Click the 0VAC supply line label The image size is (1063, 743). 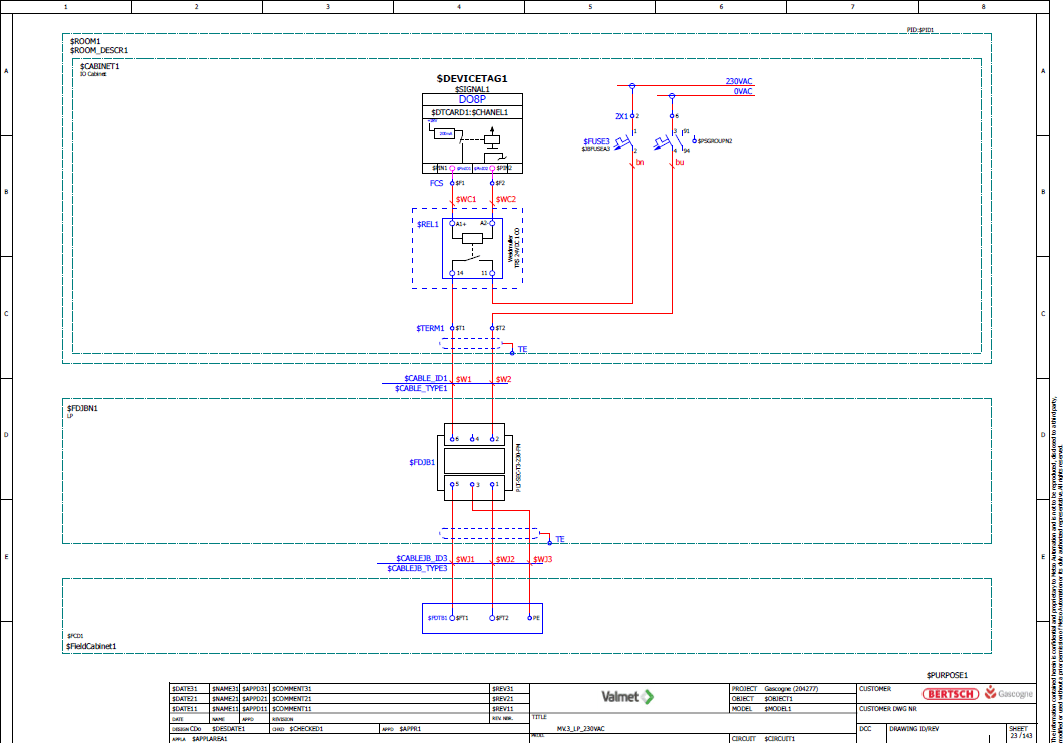tap(742, 92)
